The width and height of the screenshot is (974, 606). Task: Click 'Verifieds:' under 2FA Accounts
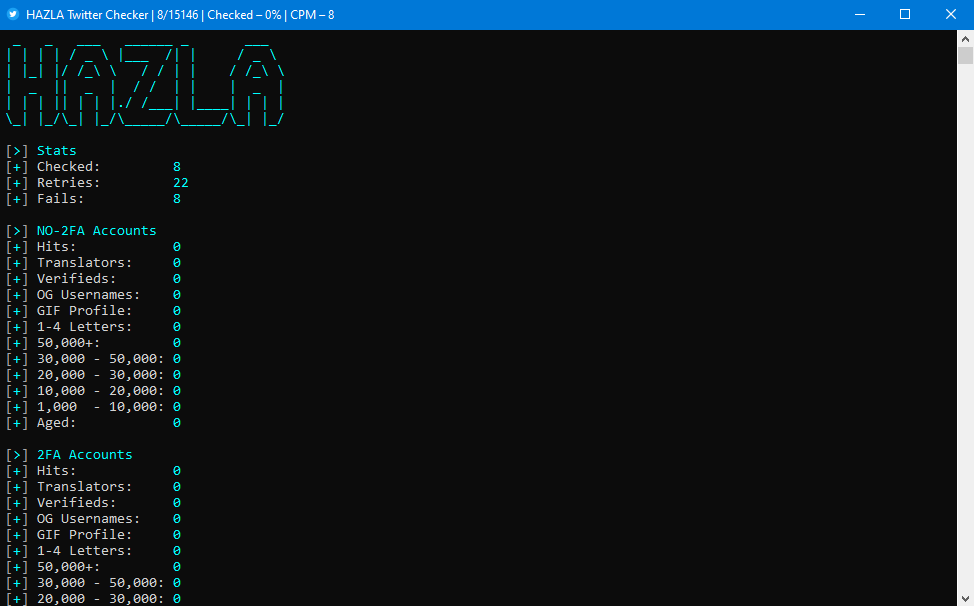(76, 503)
